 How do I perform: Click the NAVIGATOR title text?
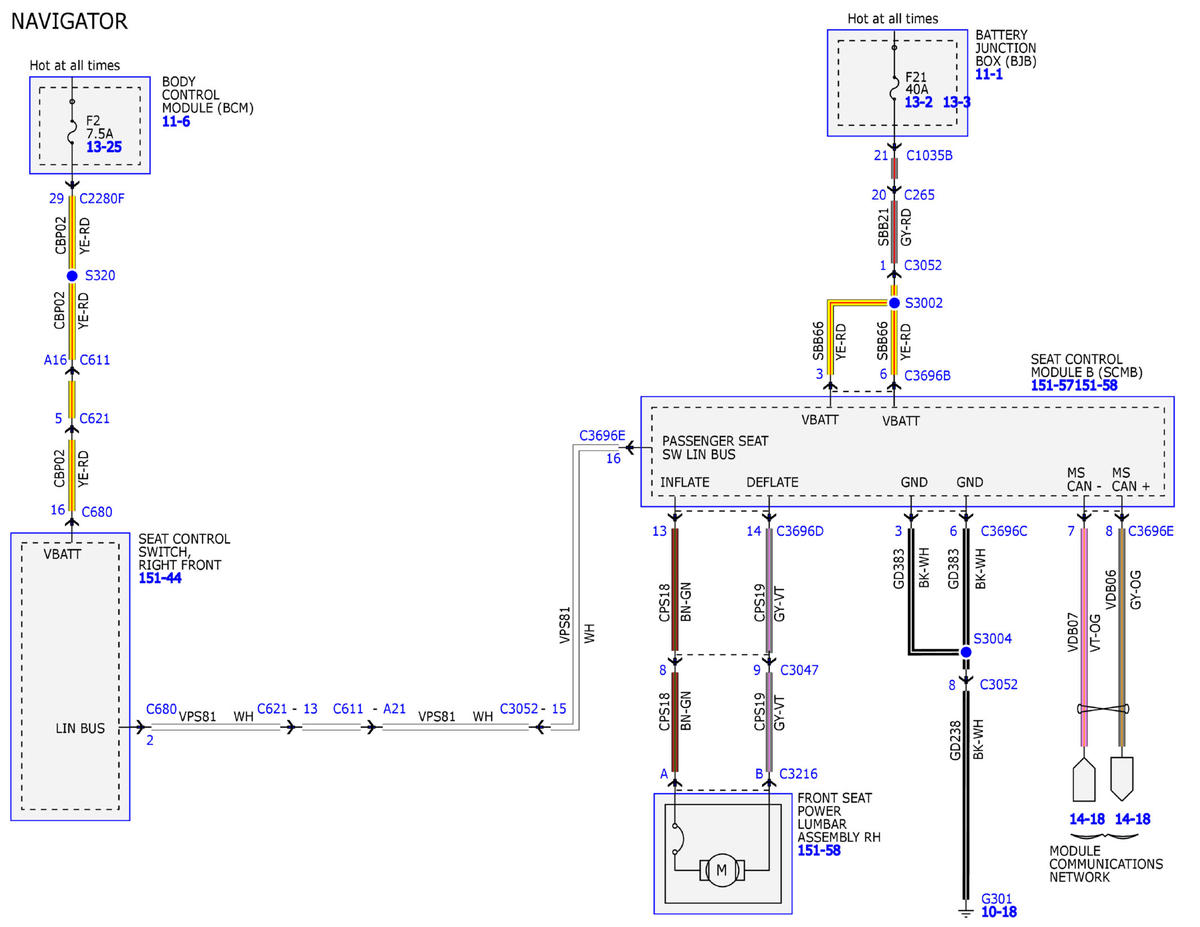(x=69, y=20)
